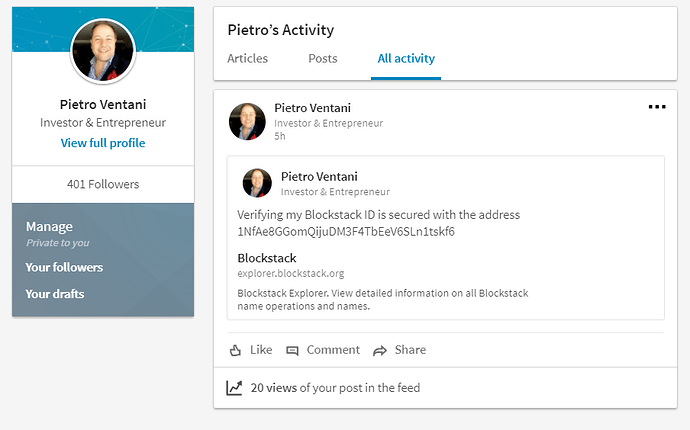Click Pietro Ventani name in sidebar card
Viewport: 690px width, 430px height.
pyautogui.click(x=103, y=104)
